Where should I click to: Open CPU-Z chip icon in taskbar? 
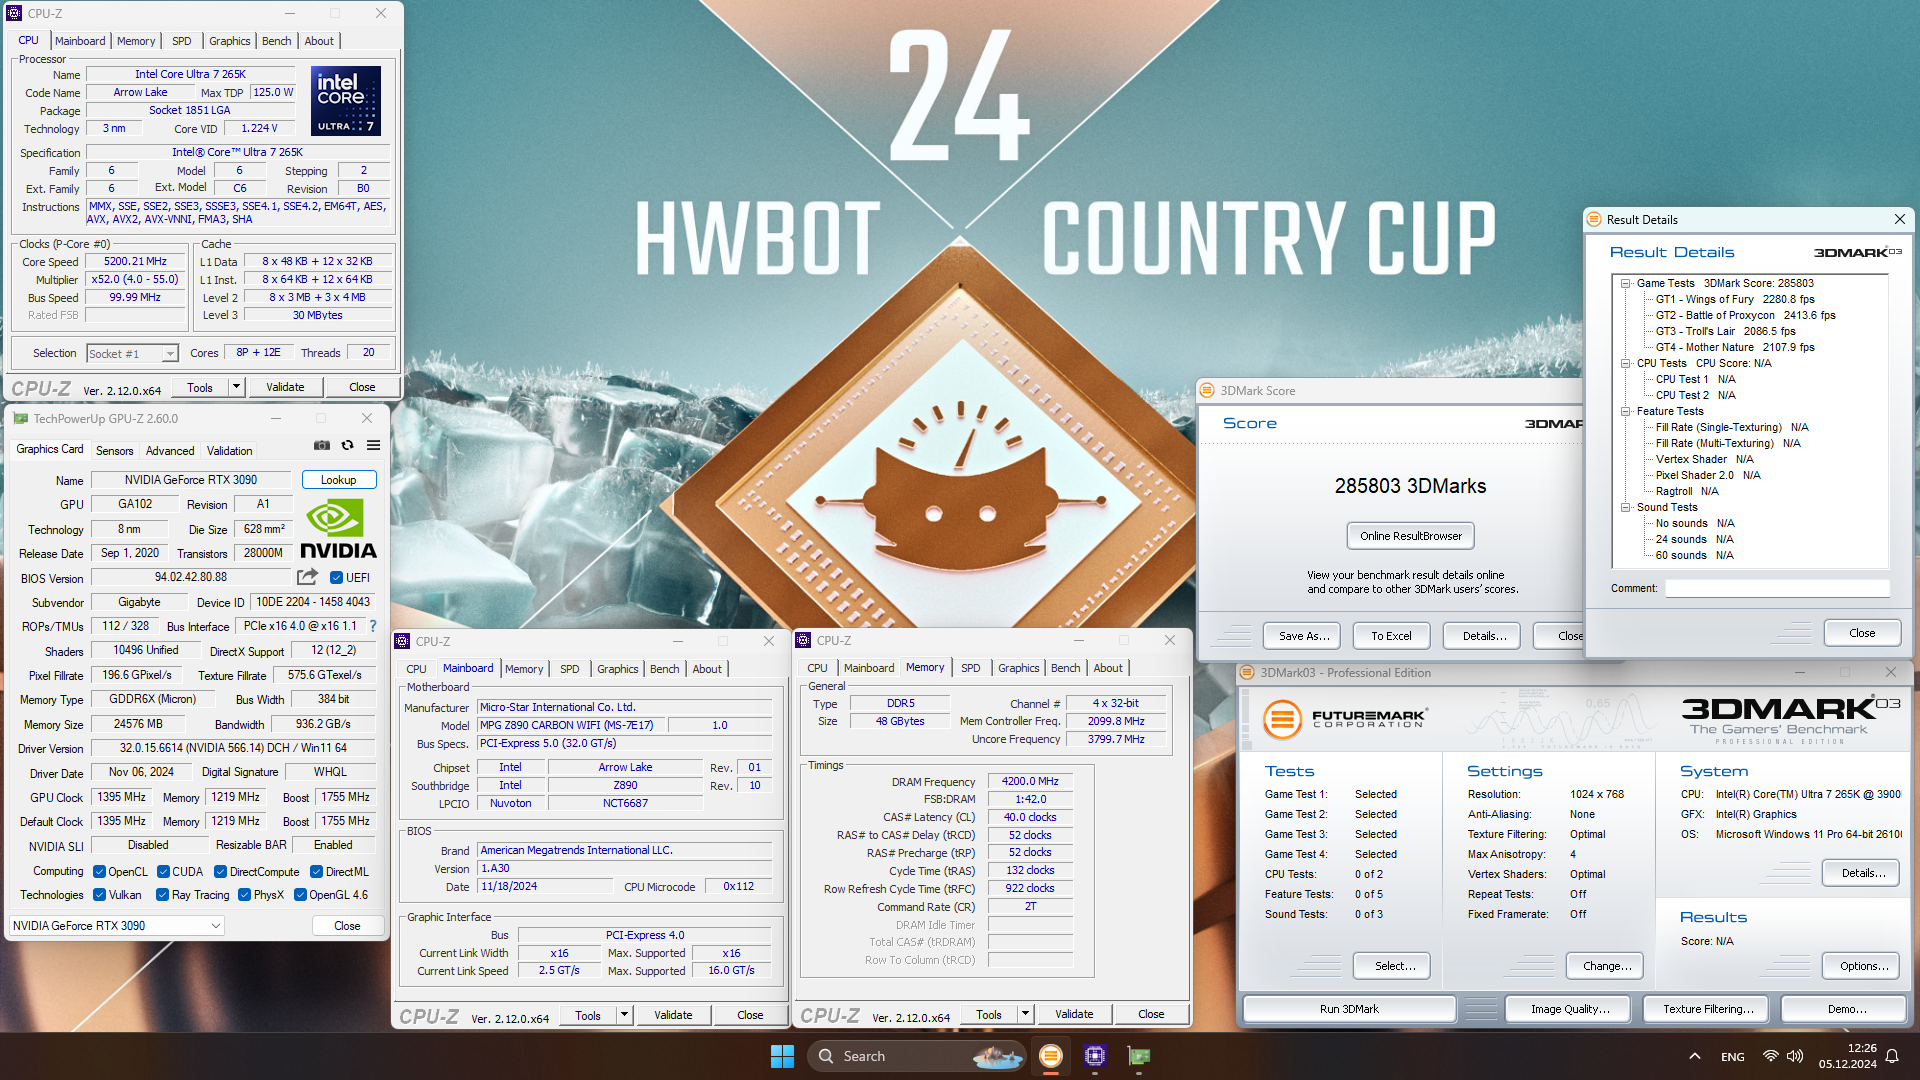(1095, 1056)
